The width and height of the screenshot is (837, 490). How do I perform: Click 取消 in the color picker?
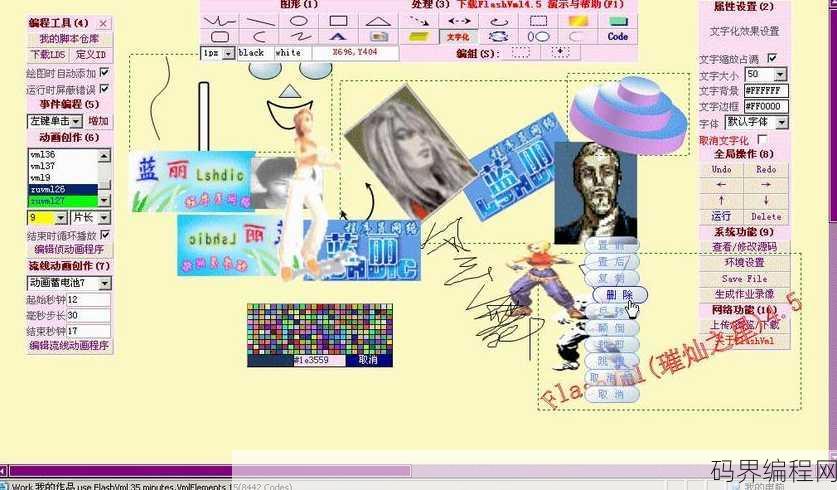click(x=368, y=360)
